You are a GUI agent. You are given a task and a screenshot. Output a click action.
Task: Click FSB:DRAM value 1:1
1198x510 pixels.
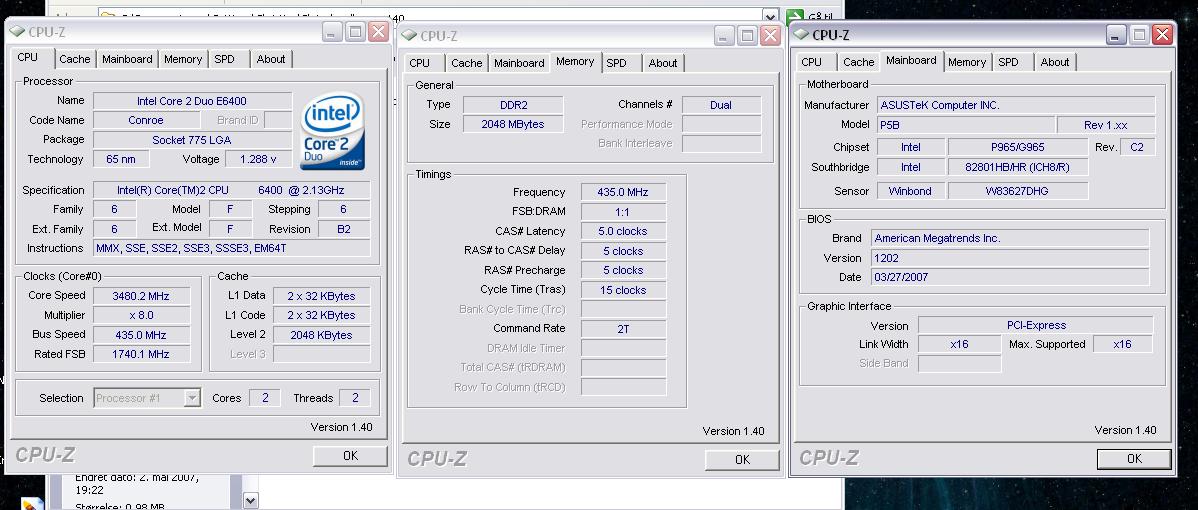pyautogui.click(x=623, y=211)
